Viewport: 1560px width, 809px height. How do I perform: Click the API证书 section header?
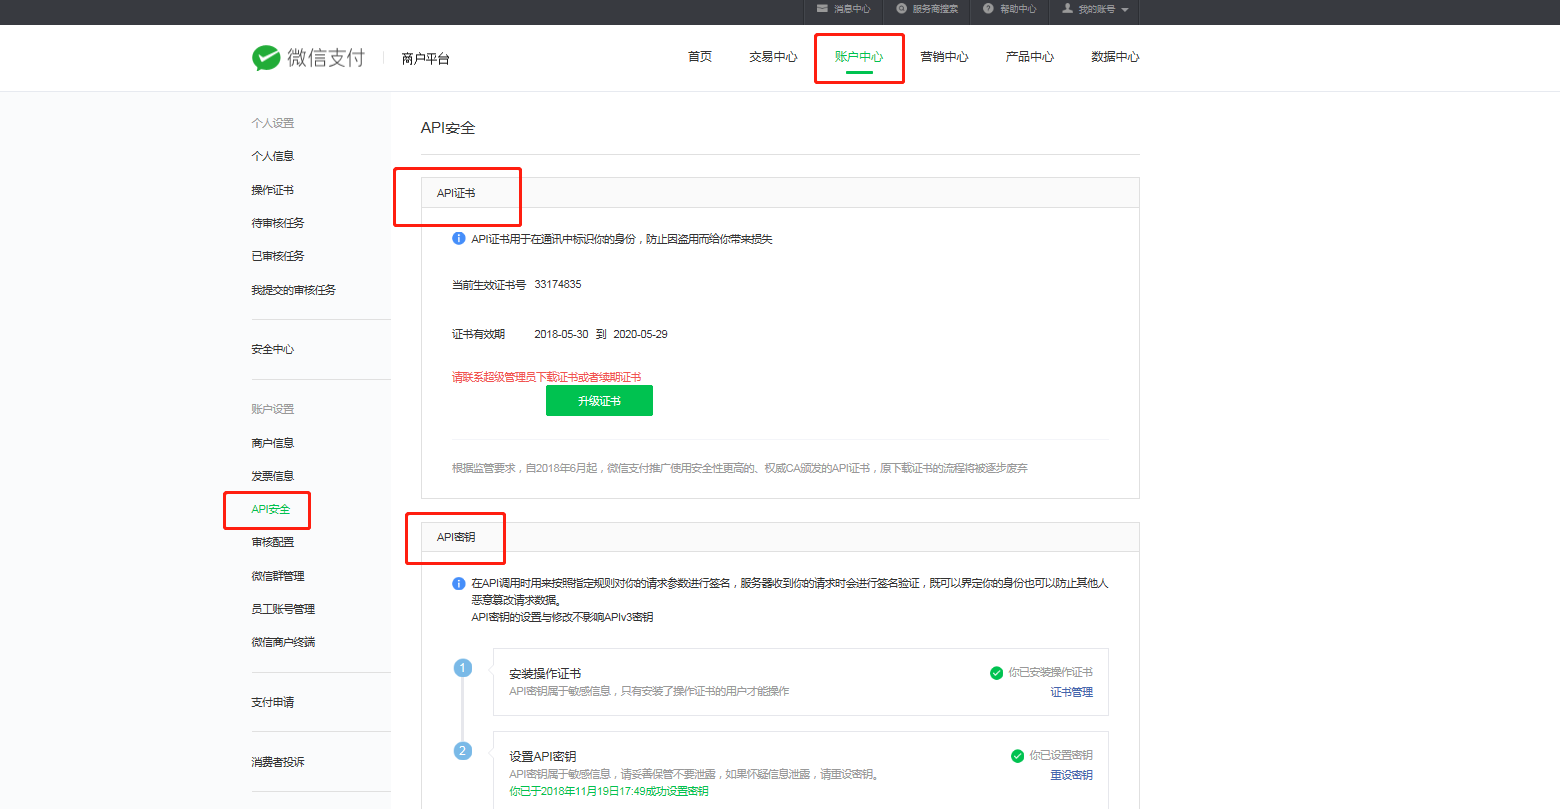click(x=780, y=193)
